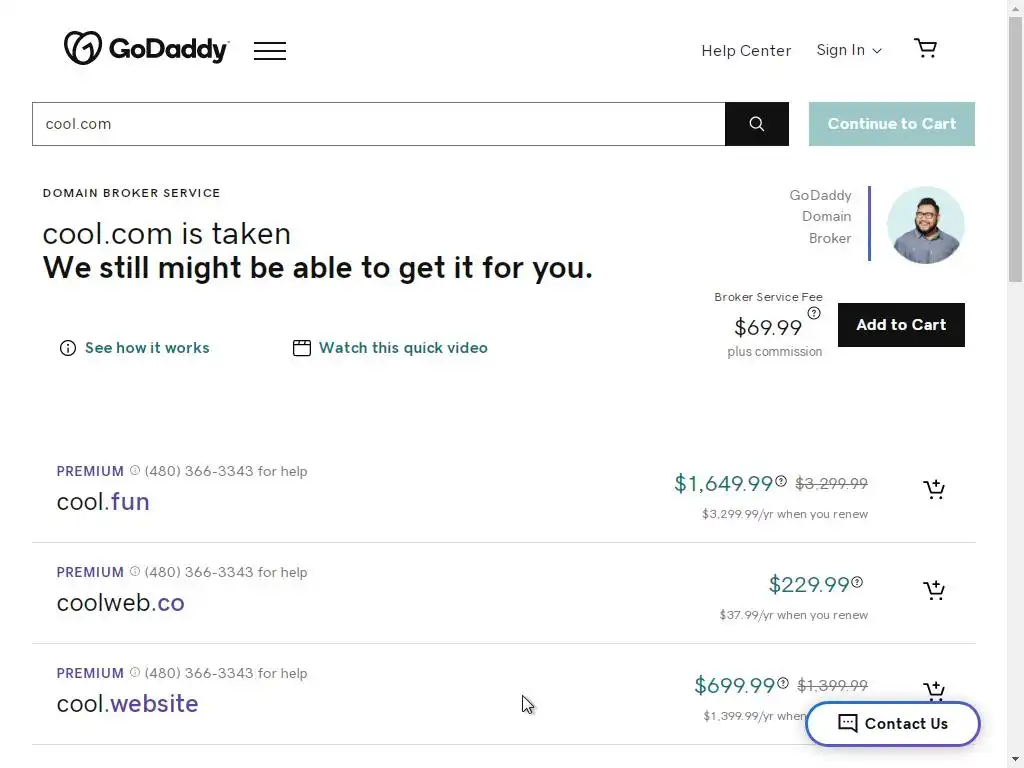Open the hamburger navigation menu
Image resolution: width=1024 pixels, height=768 pixels.
click(270, 50)
